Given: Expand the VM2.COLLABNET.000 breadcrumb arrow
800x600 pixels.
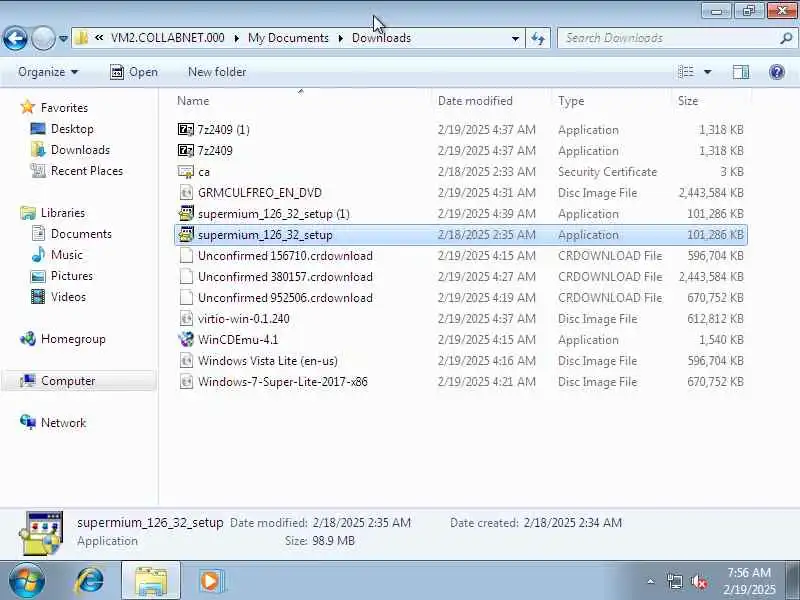Looking at the screenshot, I should click(237, 38).
